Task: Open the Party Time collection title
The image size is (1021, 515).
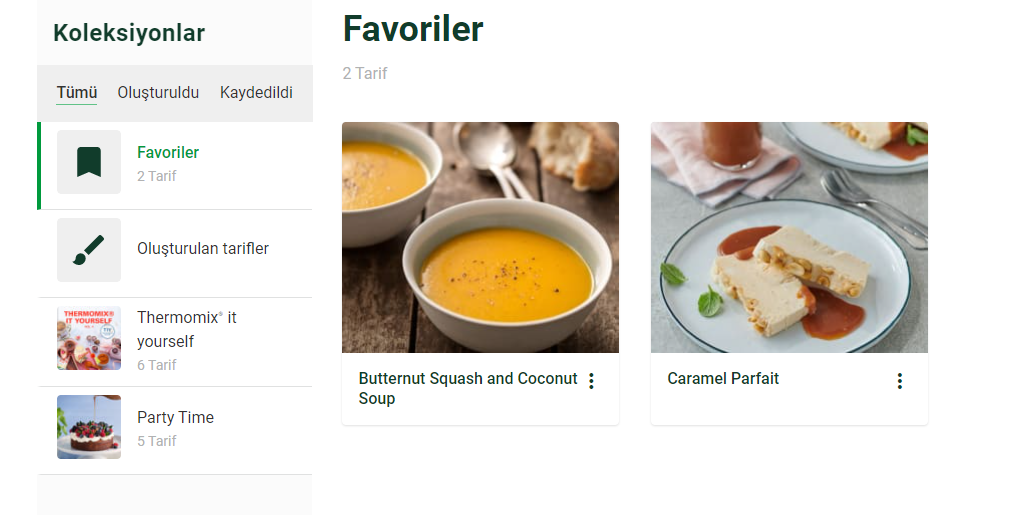Action: coord(175,418)
